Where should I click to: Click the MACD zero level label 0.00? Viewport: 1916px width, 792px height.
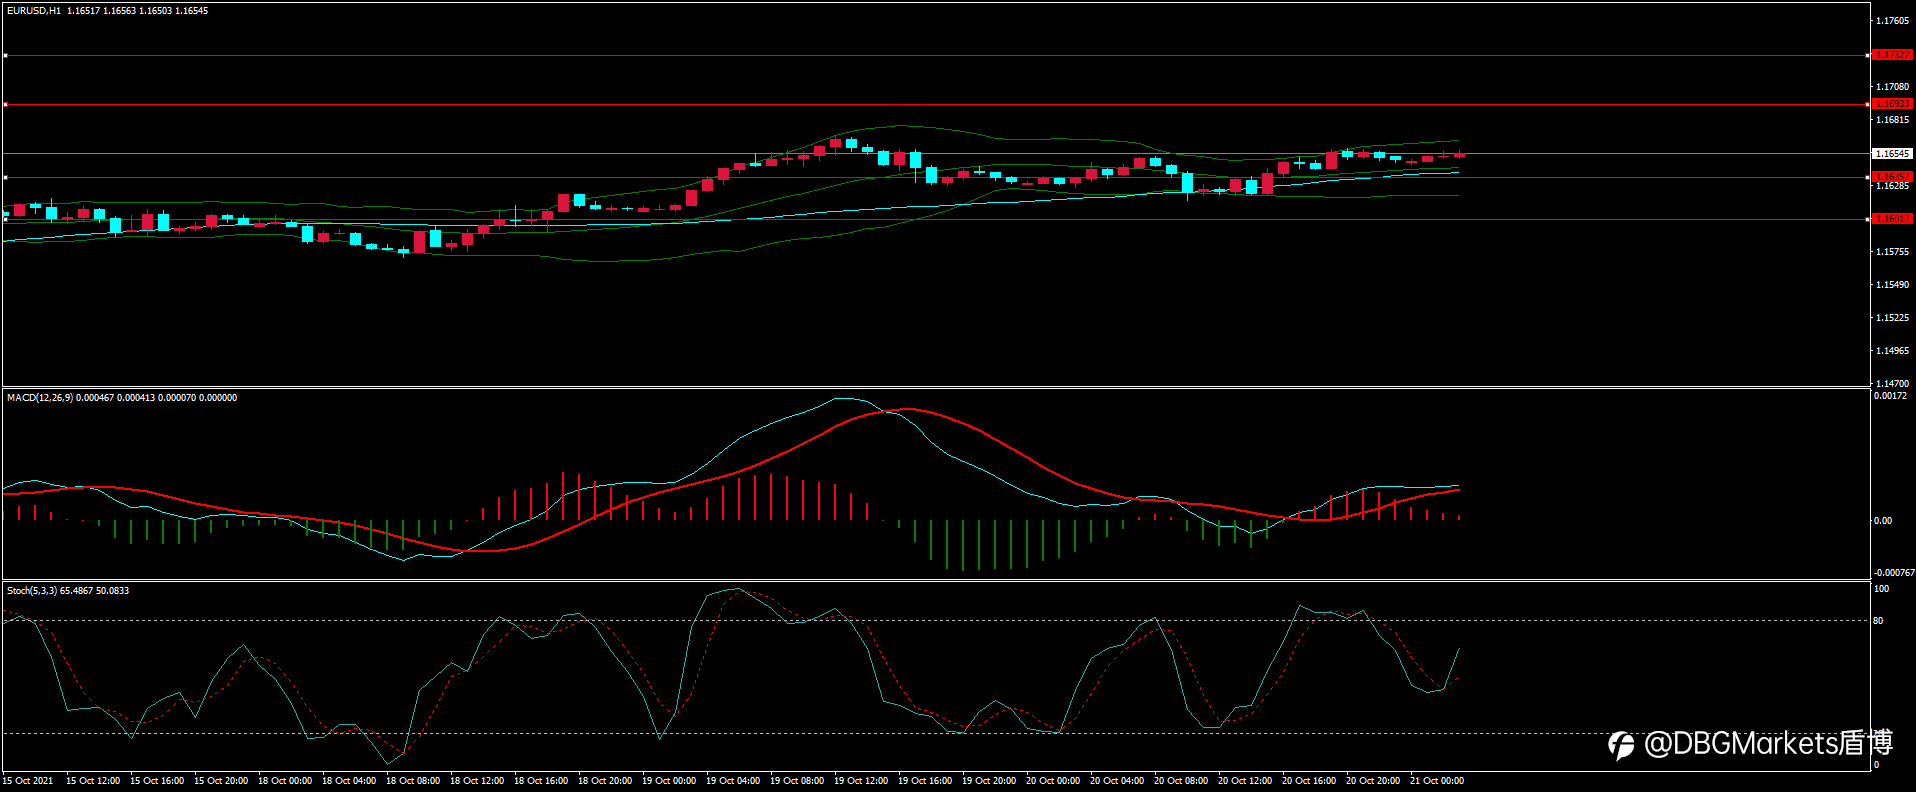point(1883,521)
